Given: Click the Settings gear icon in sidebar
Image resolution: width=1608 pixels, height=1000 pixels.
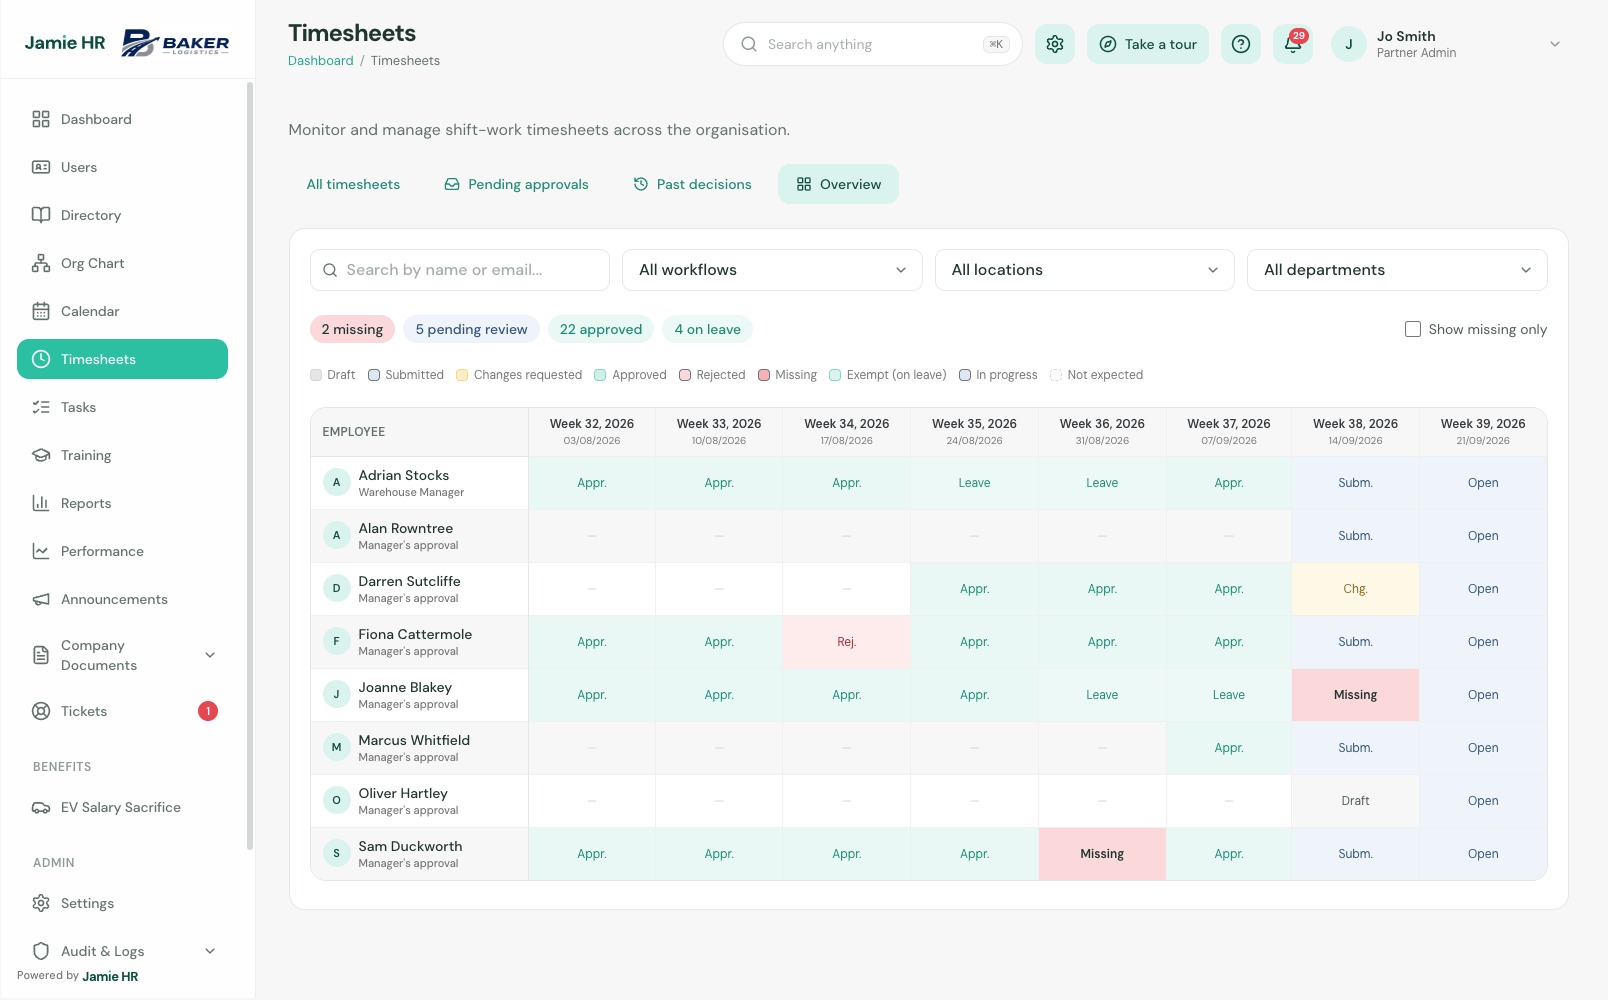Looking at the screenshot, I should coord(41,903).
